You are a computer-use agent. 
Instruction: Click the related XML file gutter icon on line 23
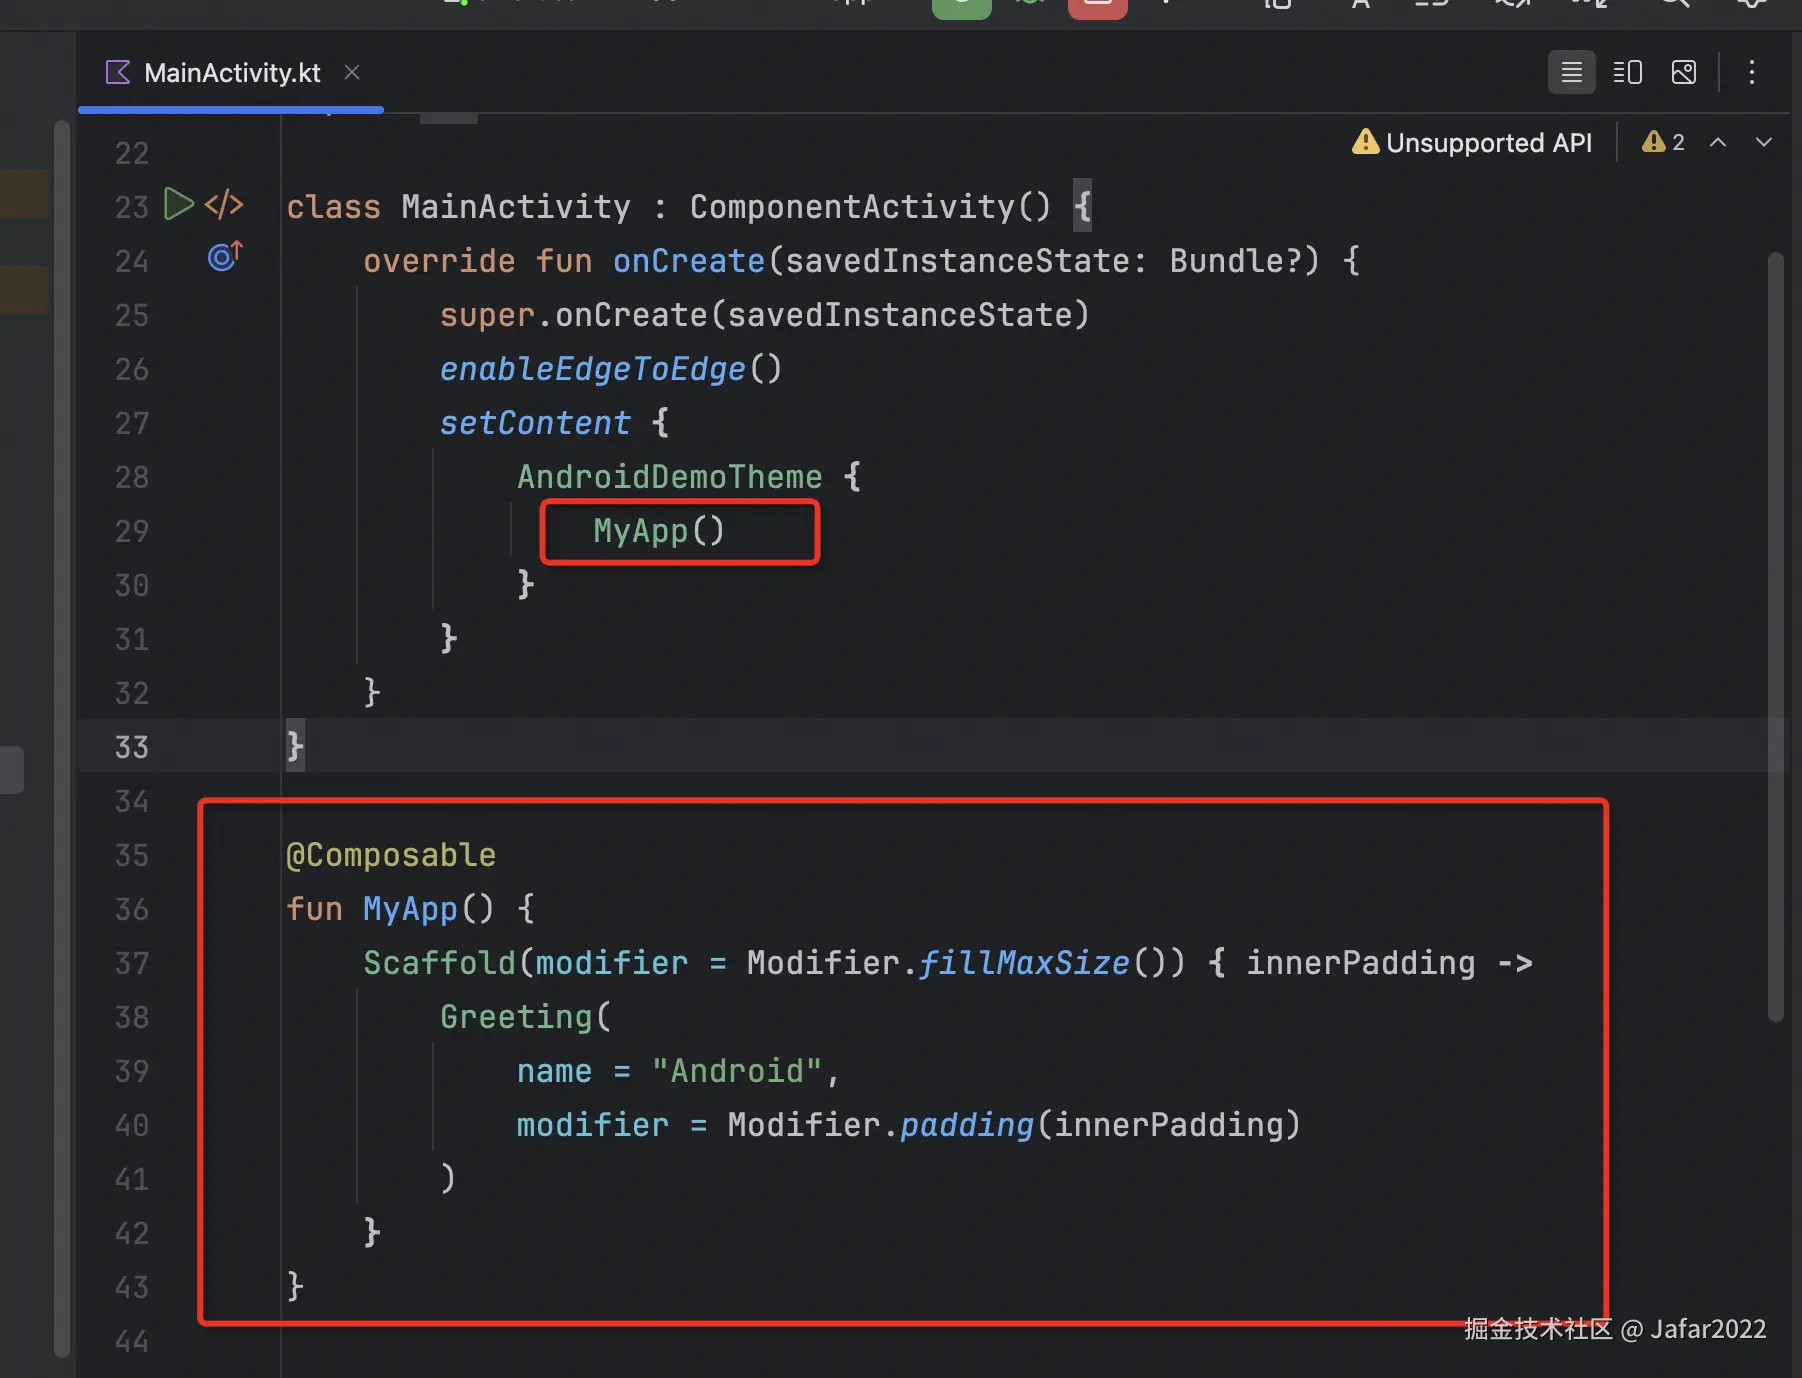coord(224,204)
